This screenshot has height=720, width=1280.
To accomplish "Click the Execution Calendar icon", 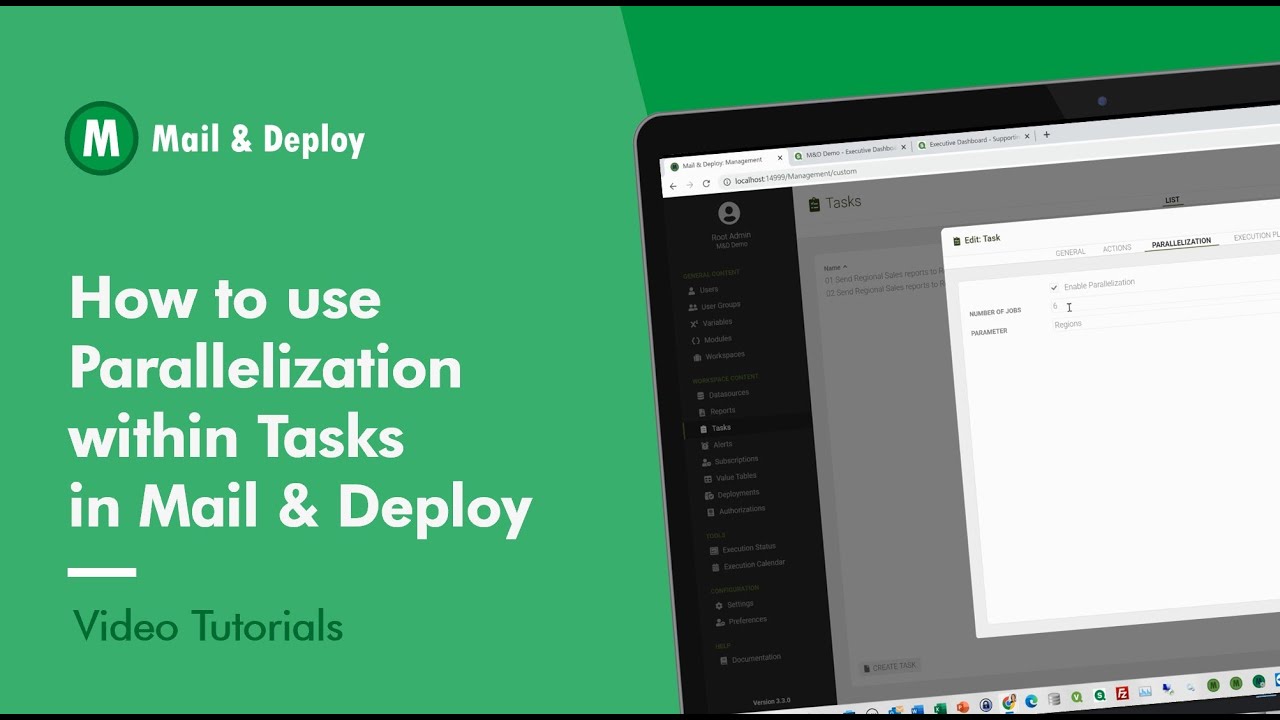I will pyautogui.click(x=715, y=567).
